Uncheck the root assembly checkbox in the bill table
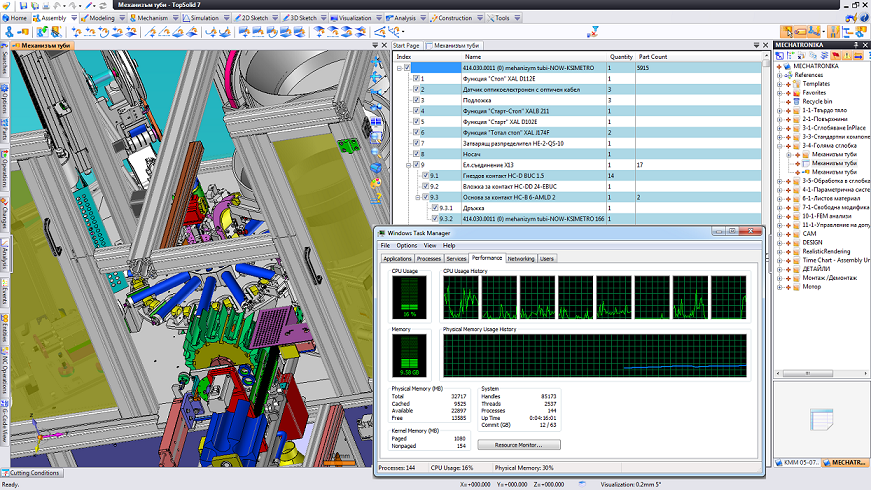The image size is (871, 490). [x=407, y=68]
